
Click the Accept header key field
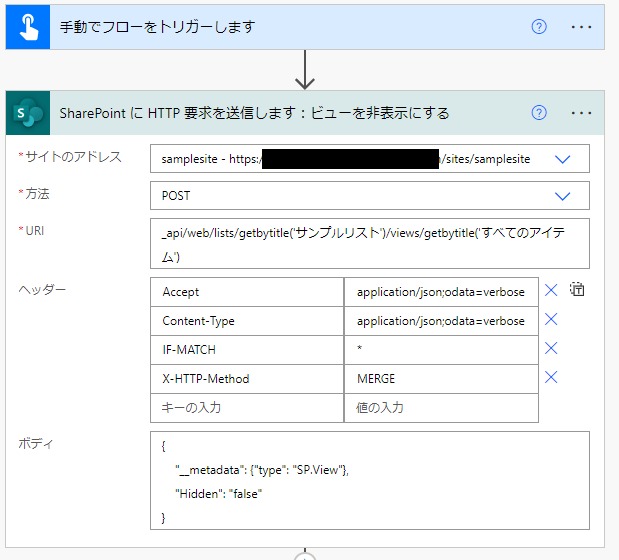pos(247,292)
